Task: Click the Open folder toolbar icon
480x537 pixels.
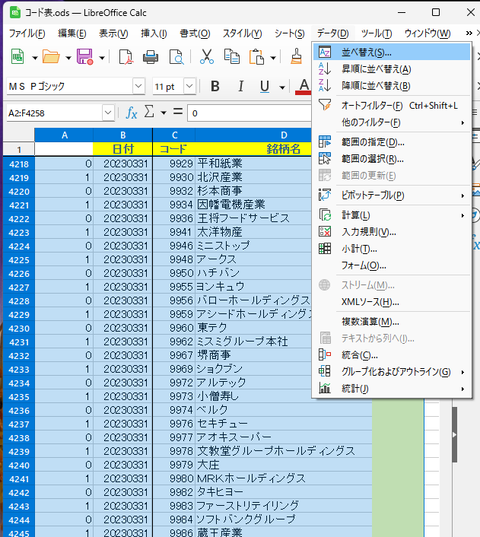Action: point(51,57)
